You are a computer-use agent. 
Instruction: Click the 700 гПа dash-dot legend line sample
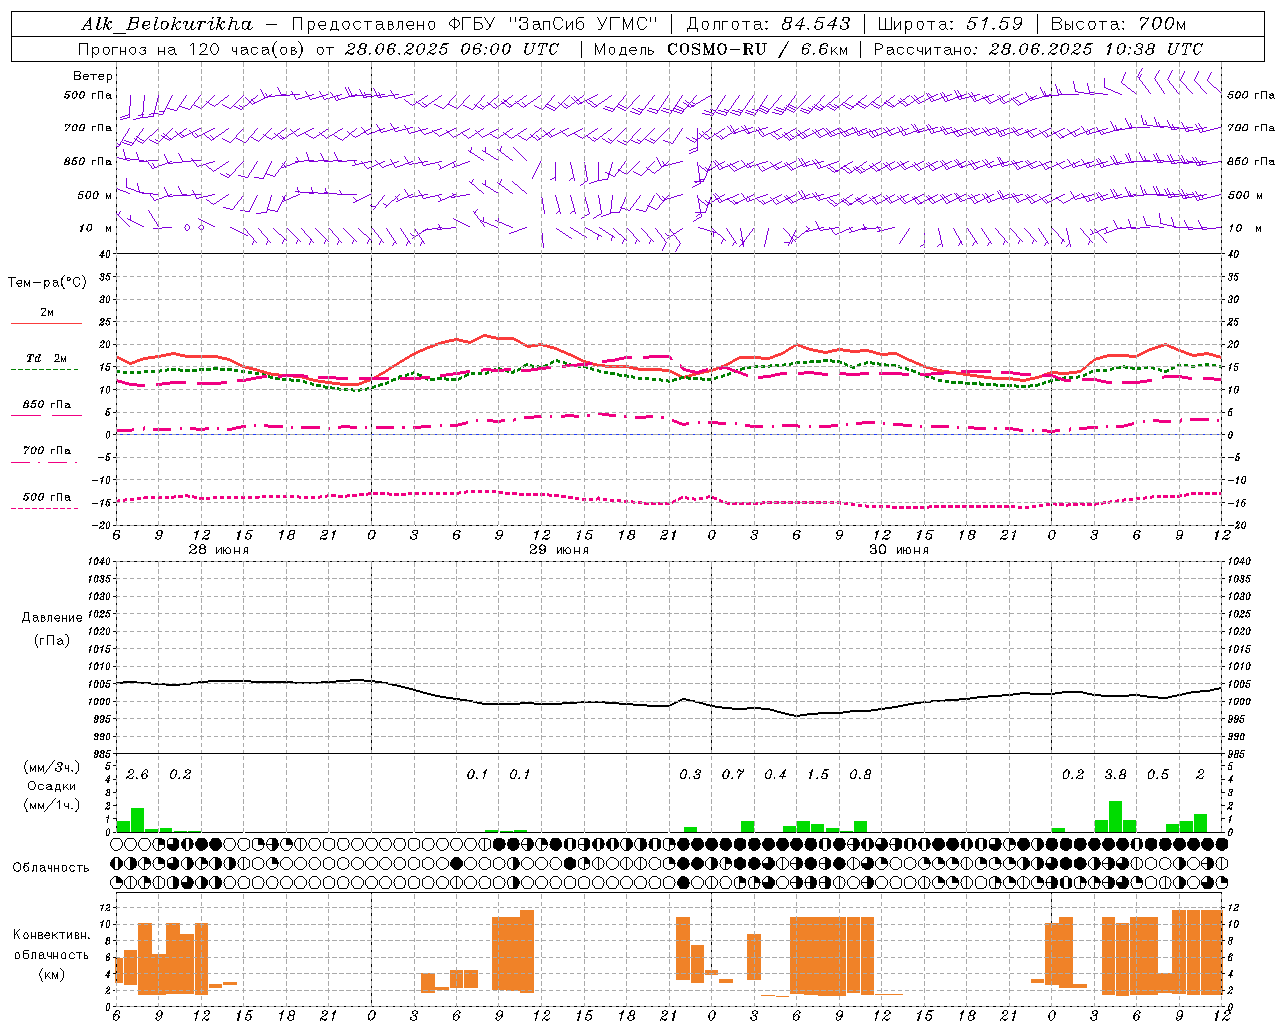point(44,462)
